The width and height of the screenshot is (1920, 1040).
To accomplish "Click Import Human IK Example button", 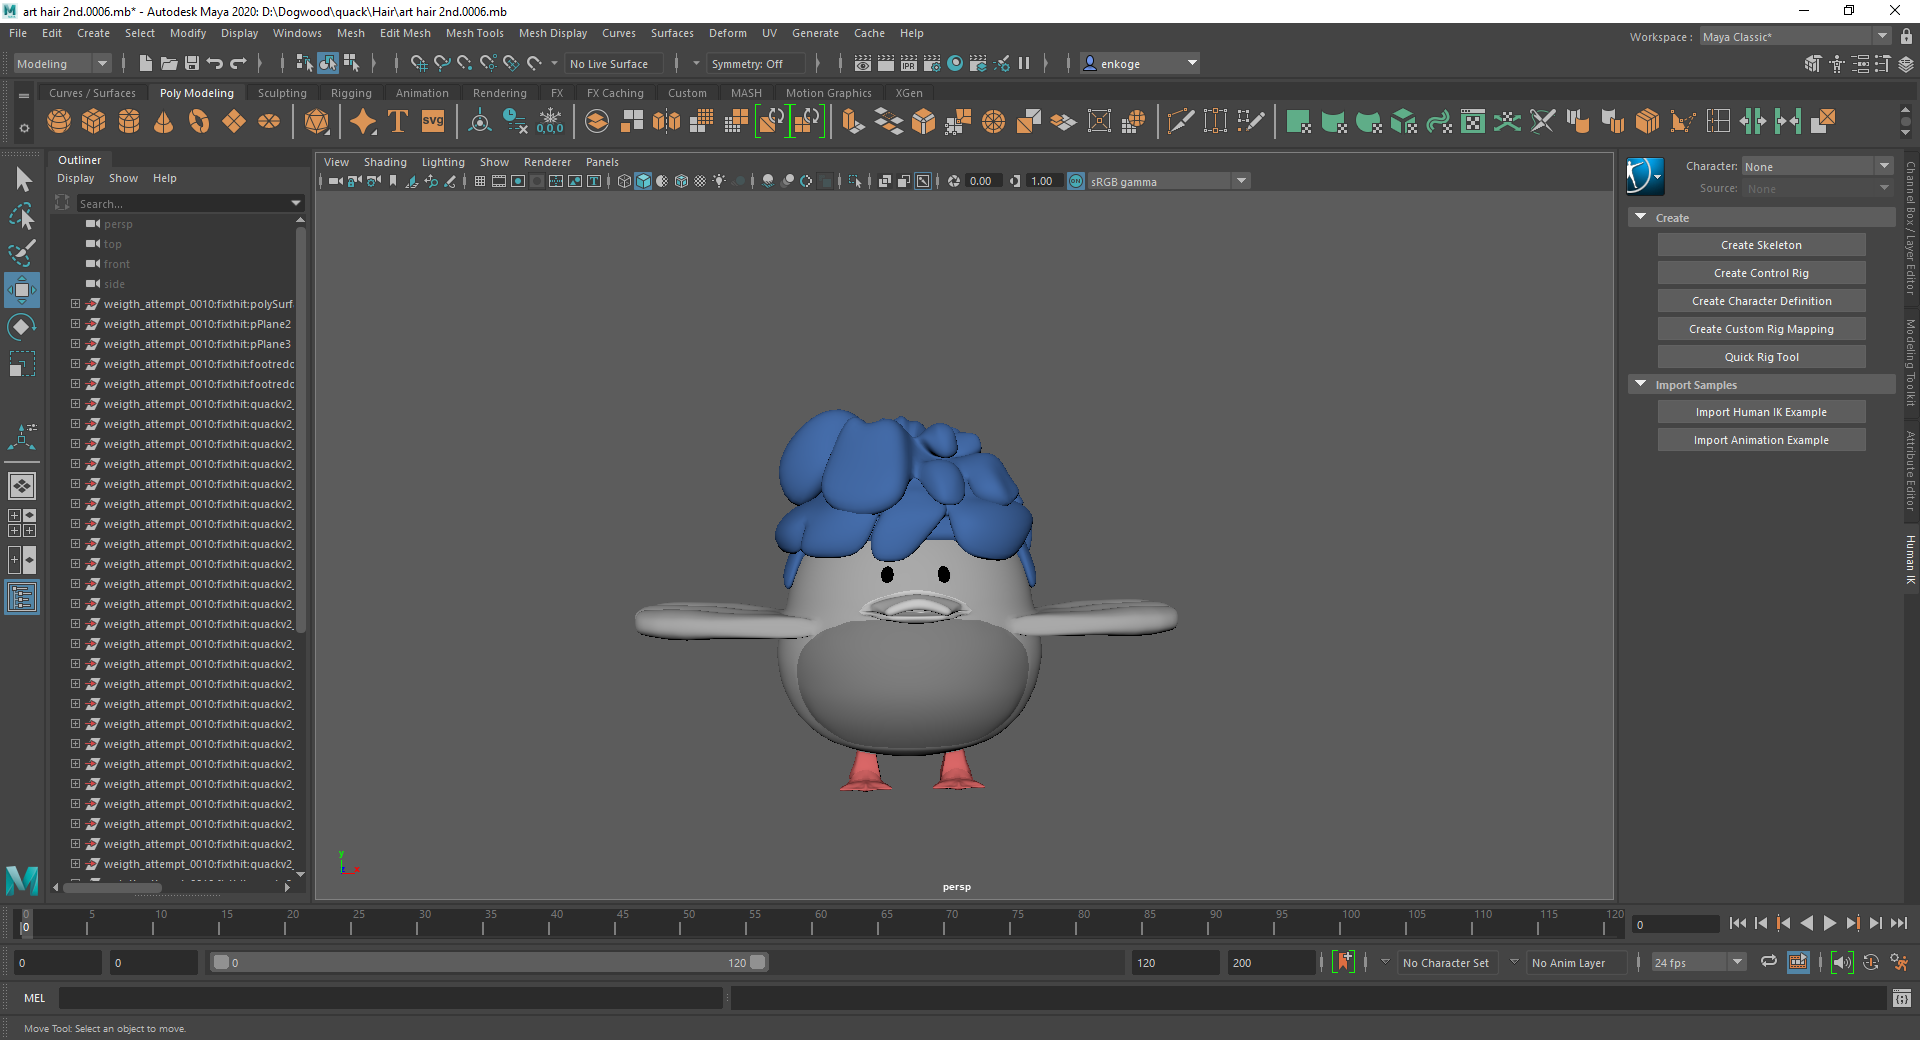I will (1761, 412).
